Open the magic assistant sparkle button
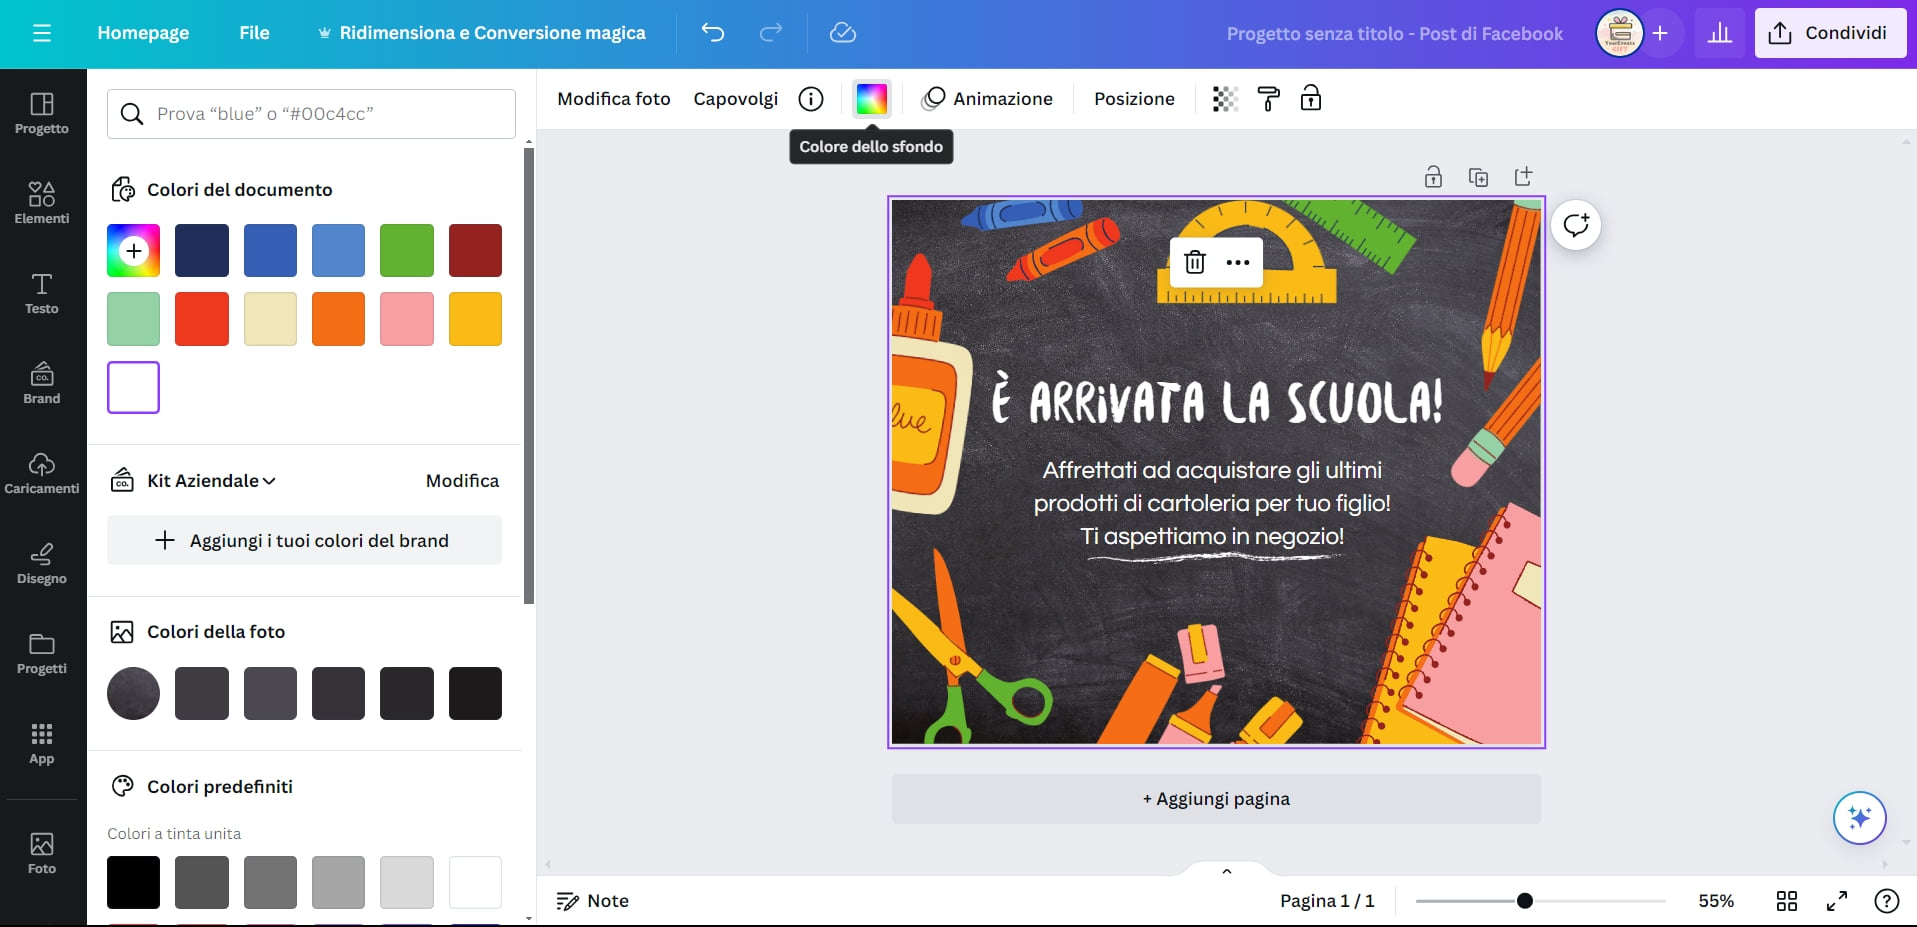Screen dimensions: 1917x927 tap(1860, 818)
